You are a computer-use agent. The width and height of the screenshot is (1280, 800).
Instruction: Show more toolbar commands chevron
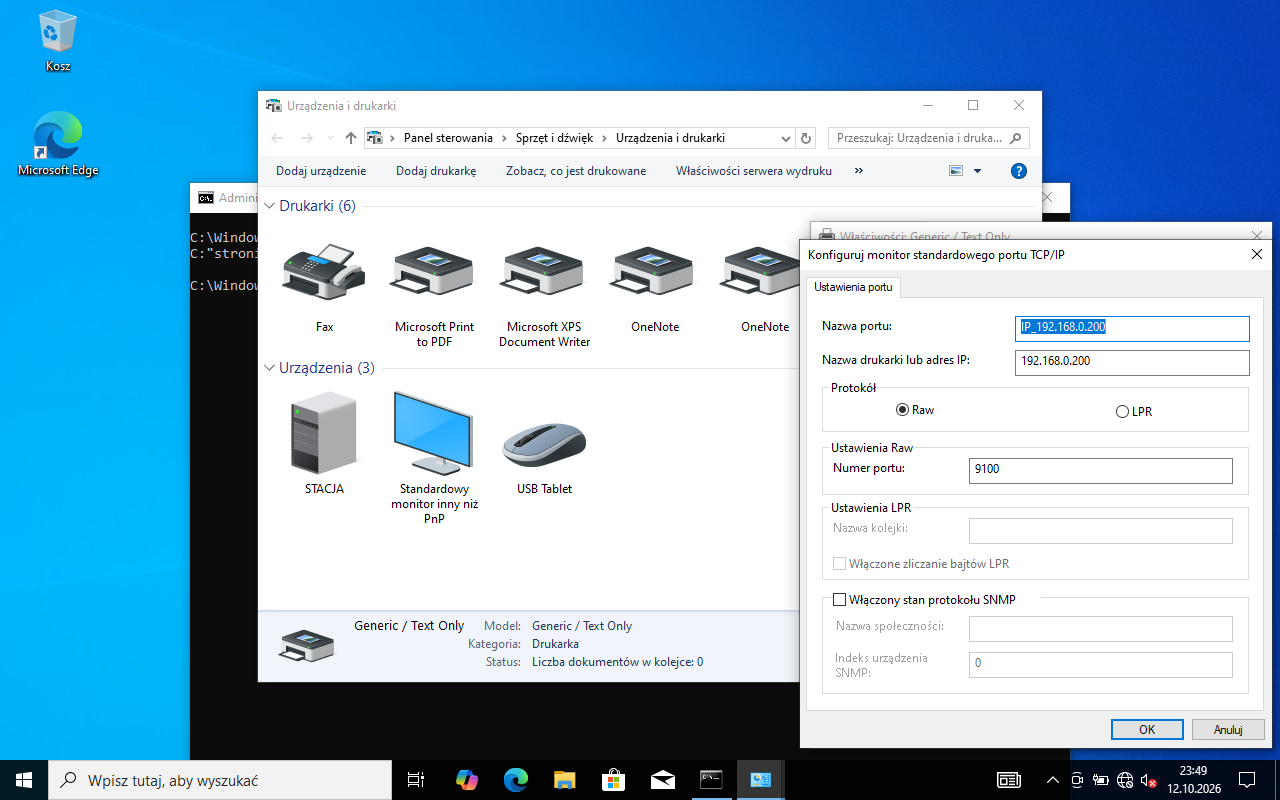pos(858,171)
